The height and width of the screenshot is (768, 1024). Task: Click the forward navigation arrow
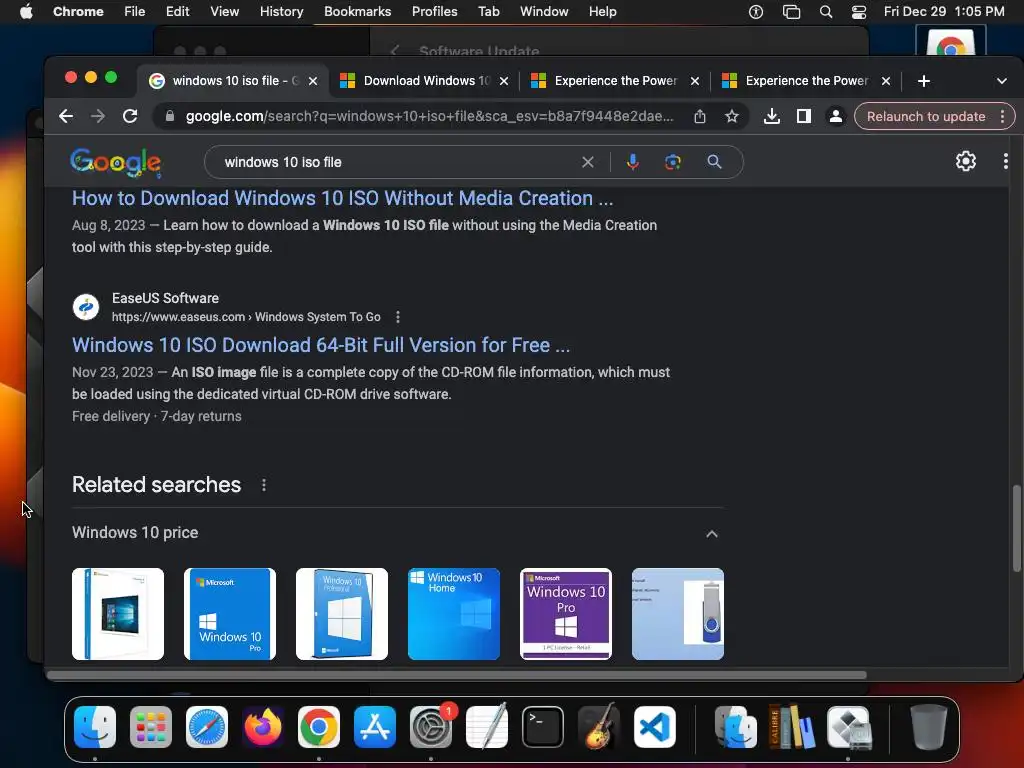98,116
